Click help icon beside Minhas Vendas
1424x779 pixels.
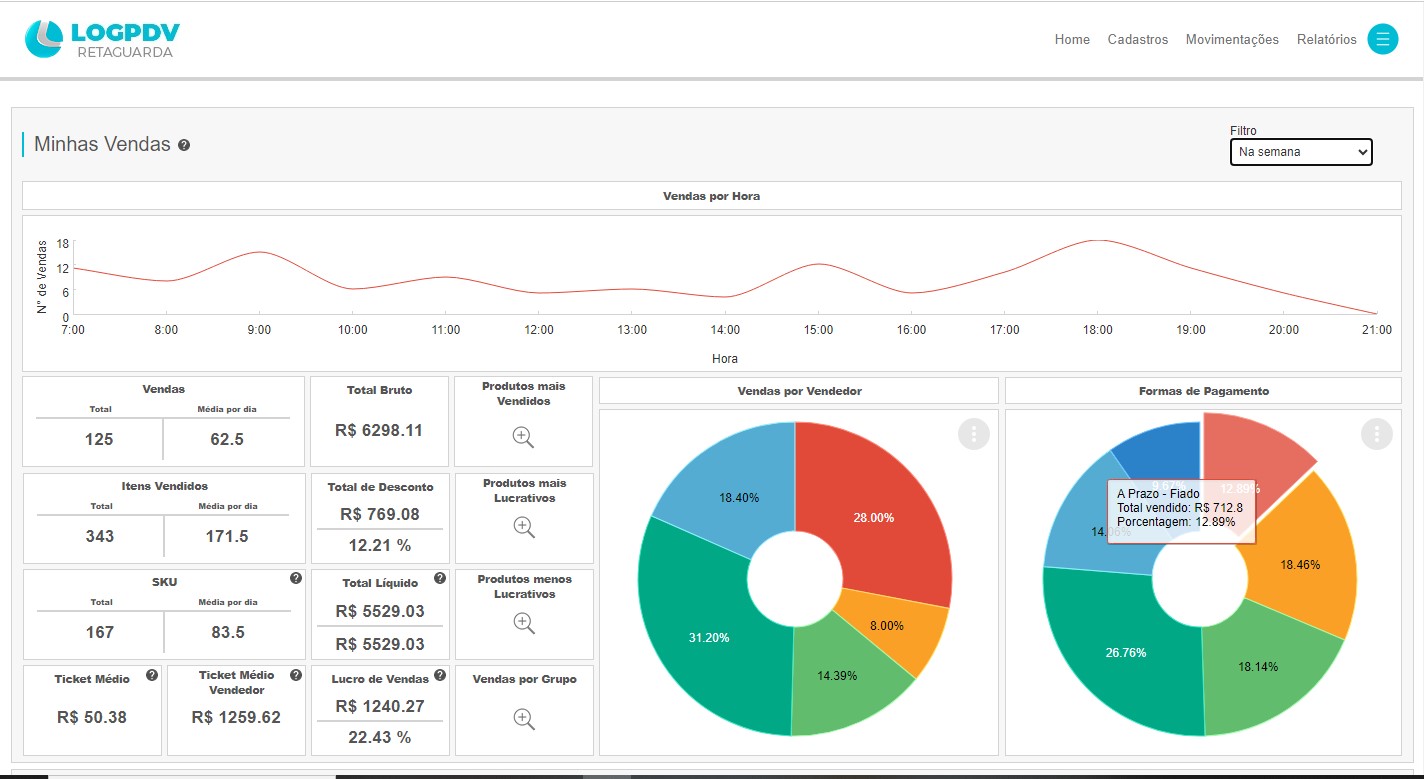(184, 145)
